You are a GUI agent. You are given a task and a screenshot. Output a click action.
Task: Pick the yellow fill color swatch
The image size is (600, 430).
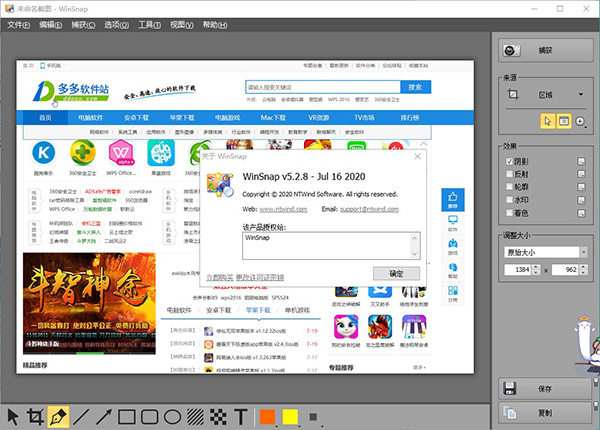tap(290, 417)
